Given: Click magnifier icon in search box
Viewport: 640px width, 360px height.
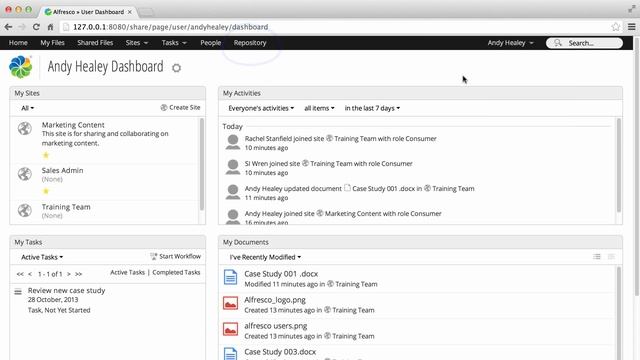Looking at the screenshot, I should 558,43.
